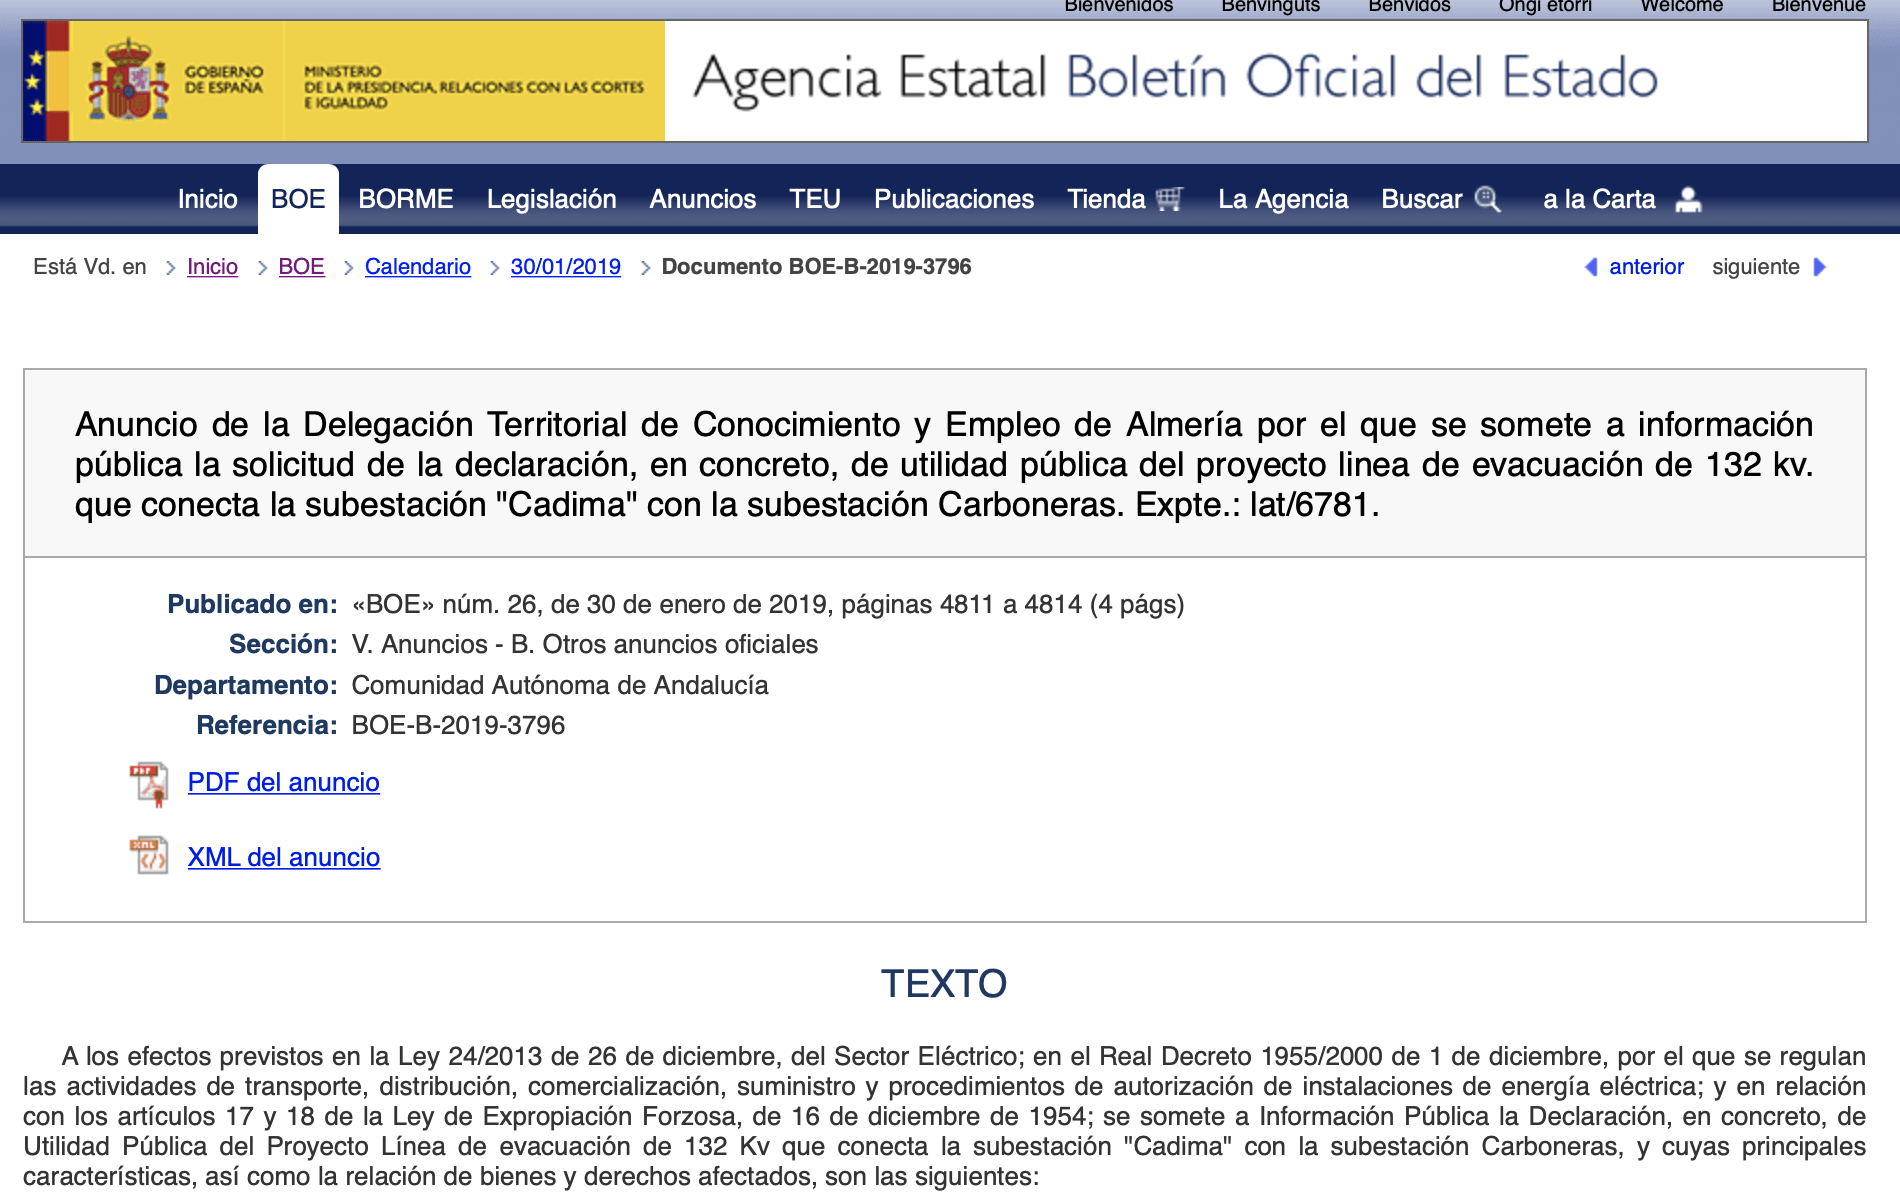Open Publicaciones in the navigation bar
The image size is (1900, 1192).
click(x=954, y=199)
